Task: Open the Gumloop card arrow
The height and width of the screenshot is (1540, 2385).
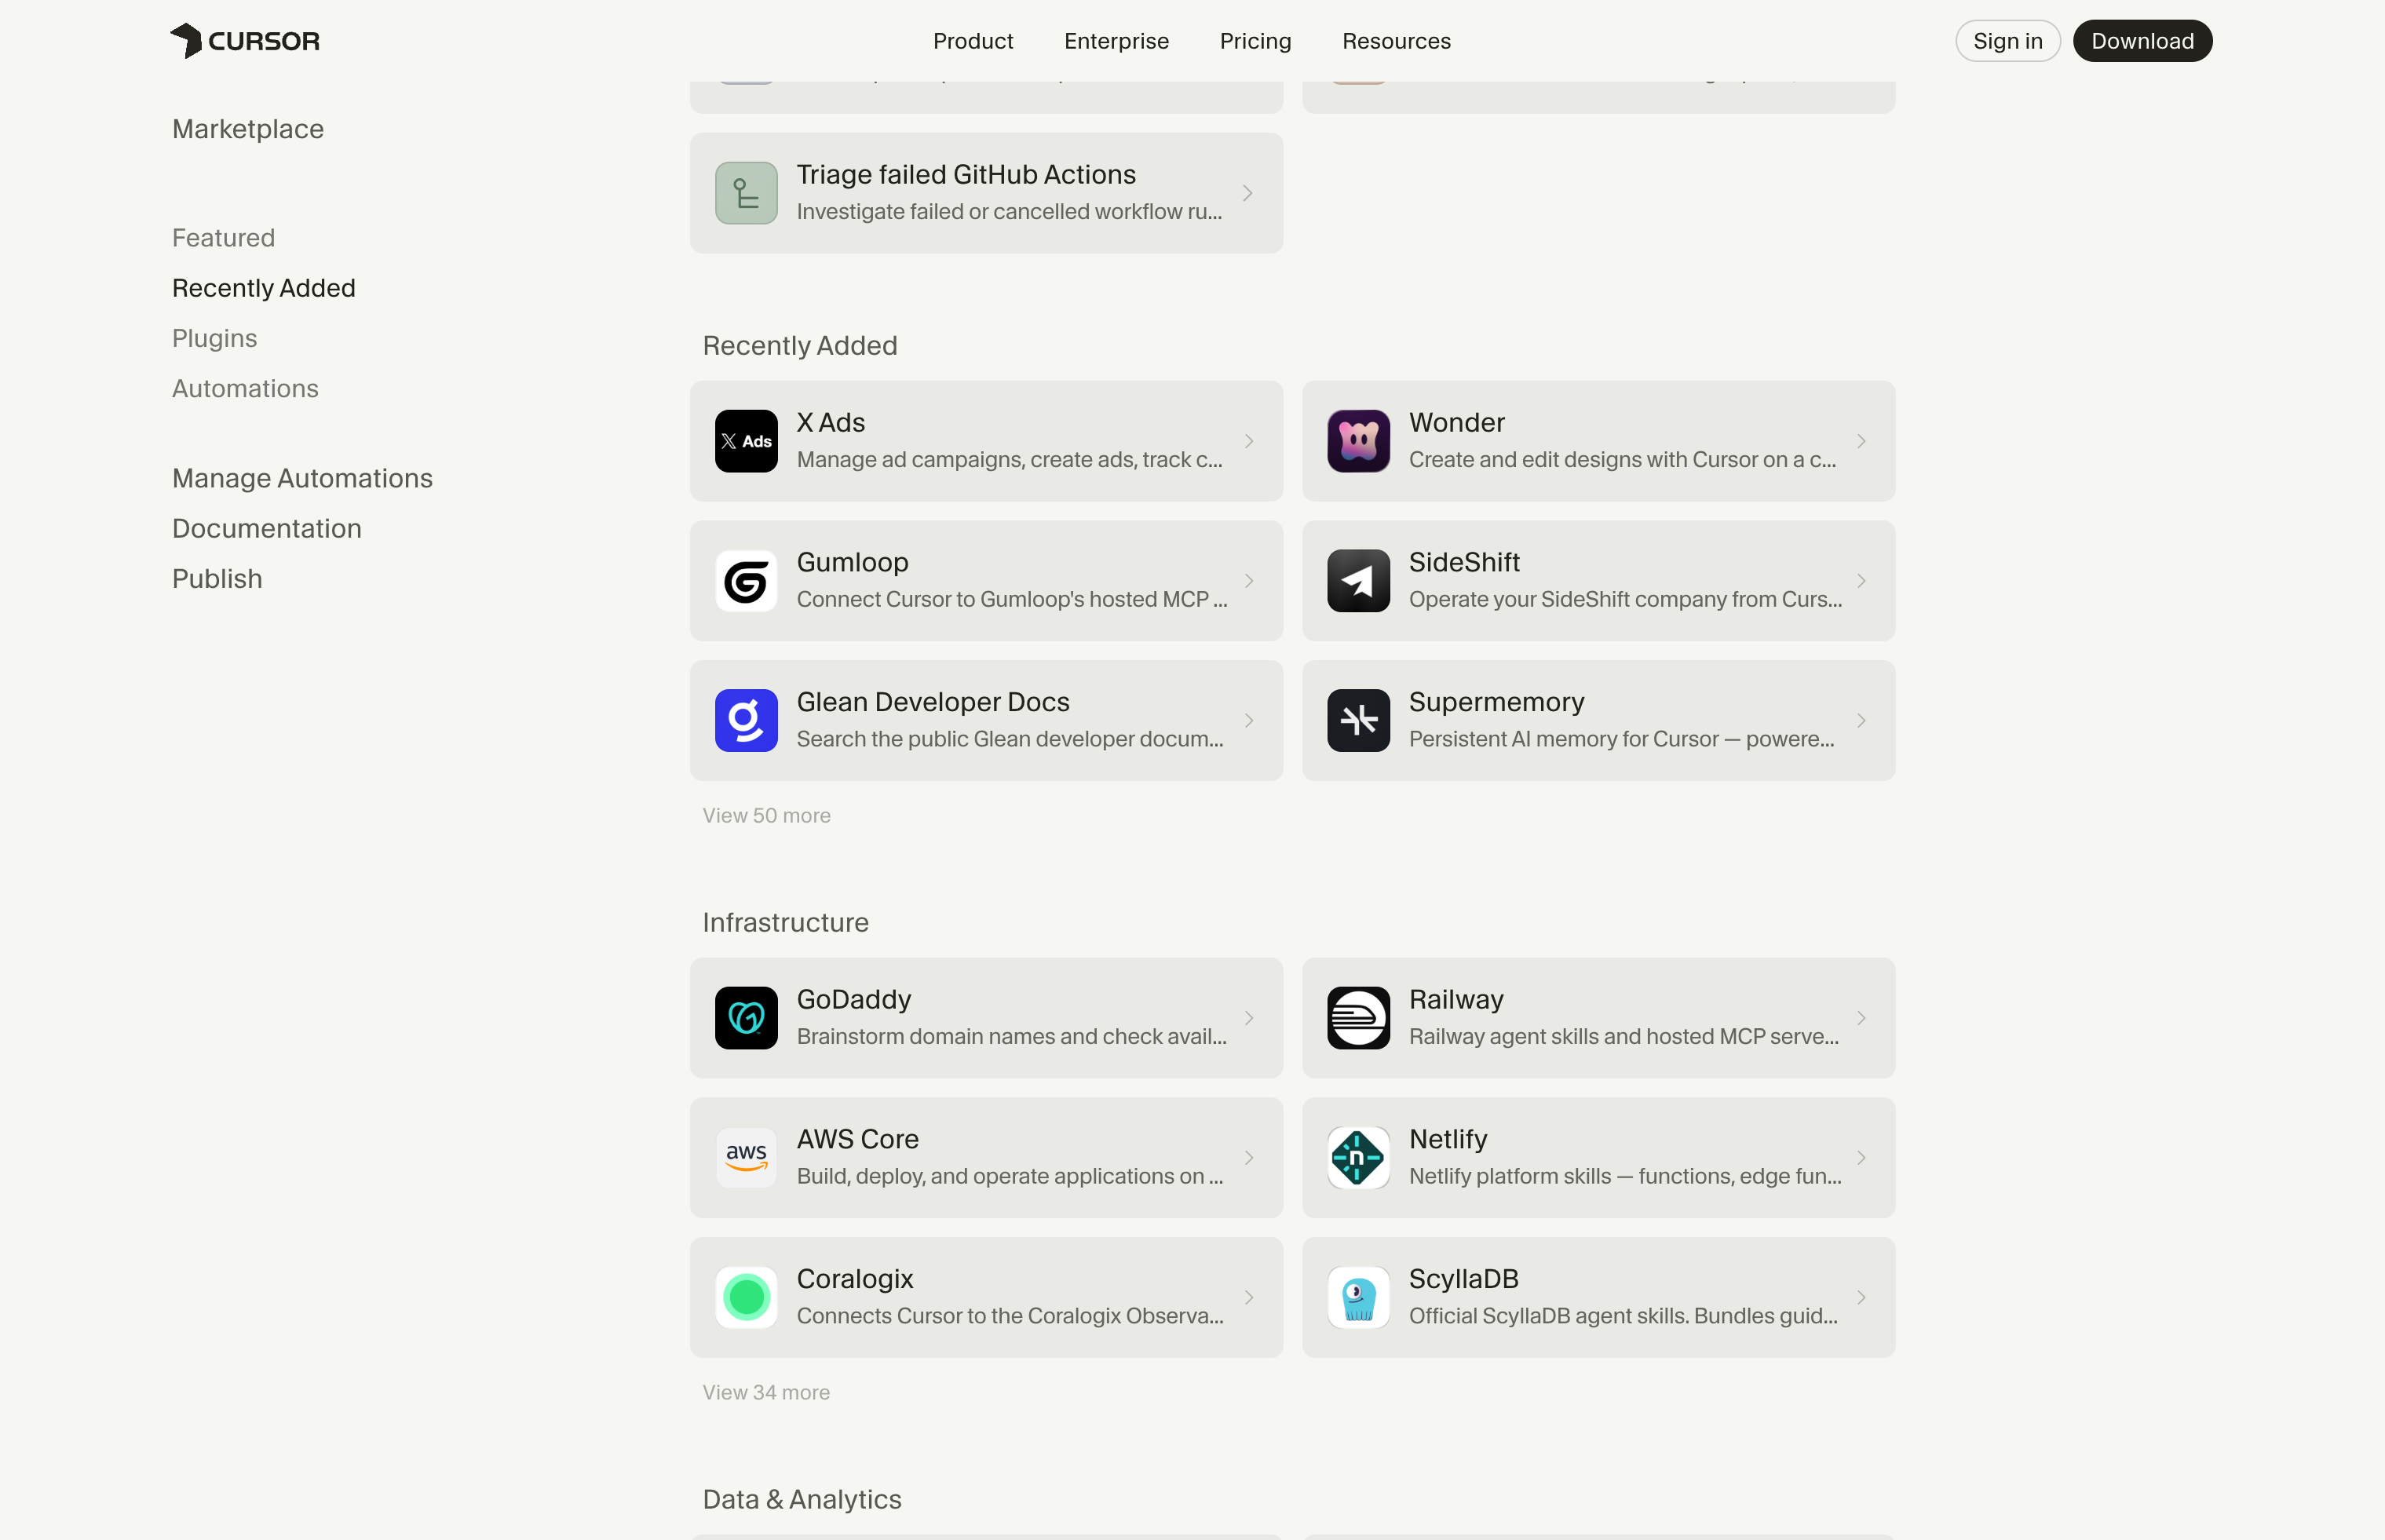Action: point(1249,581)
